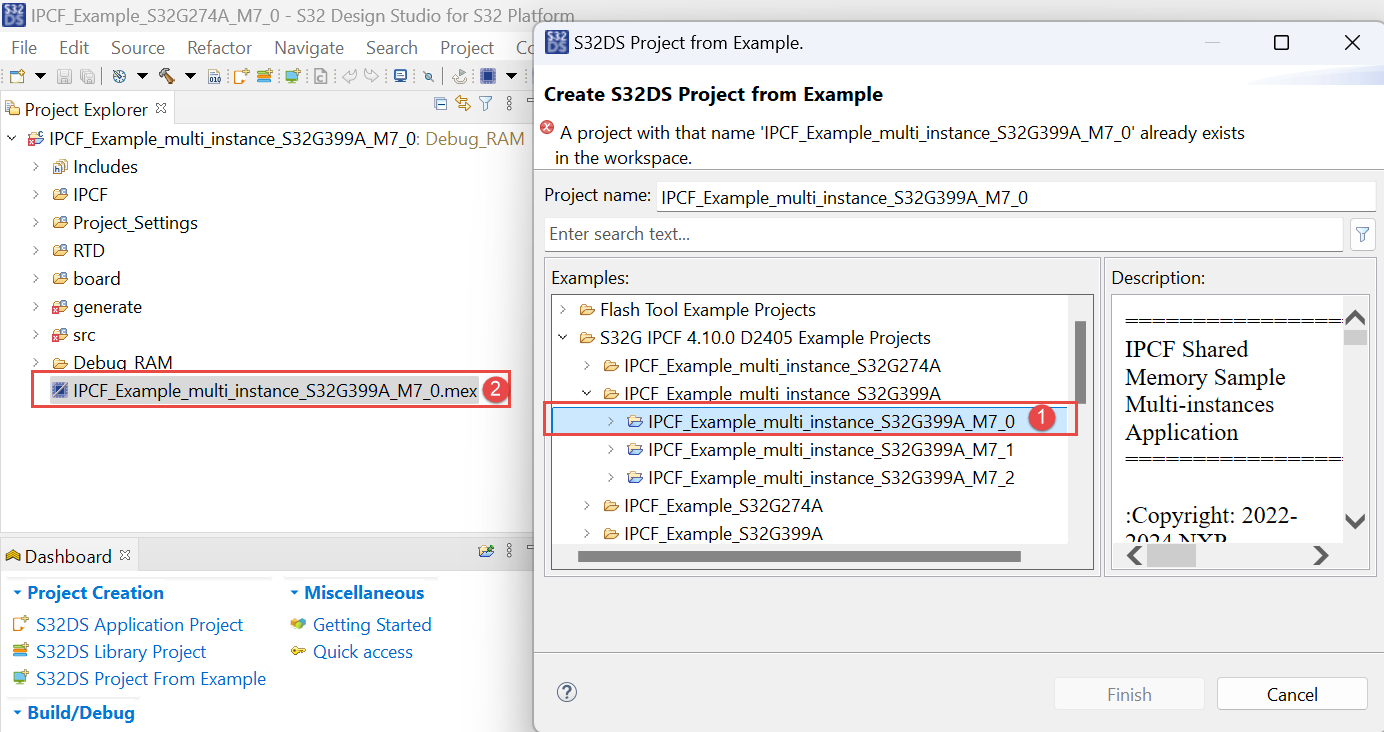Open the chip flash dropdown arrow

(x=511, y=76)
